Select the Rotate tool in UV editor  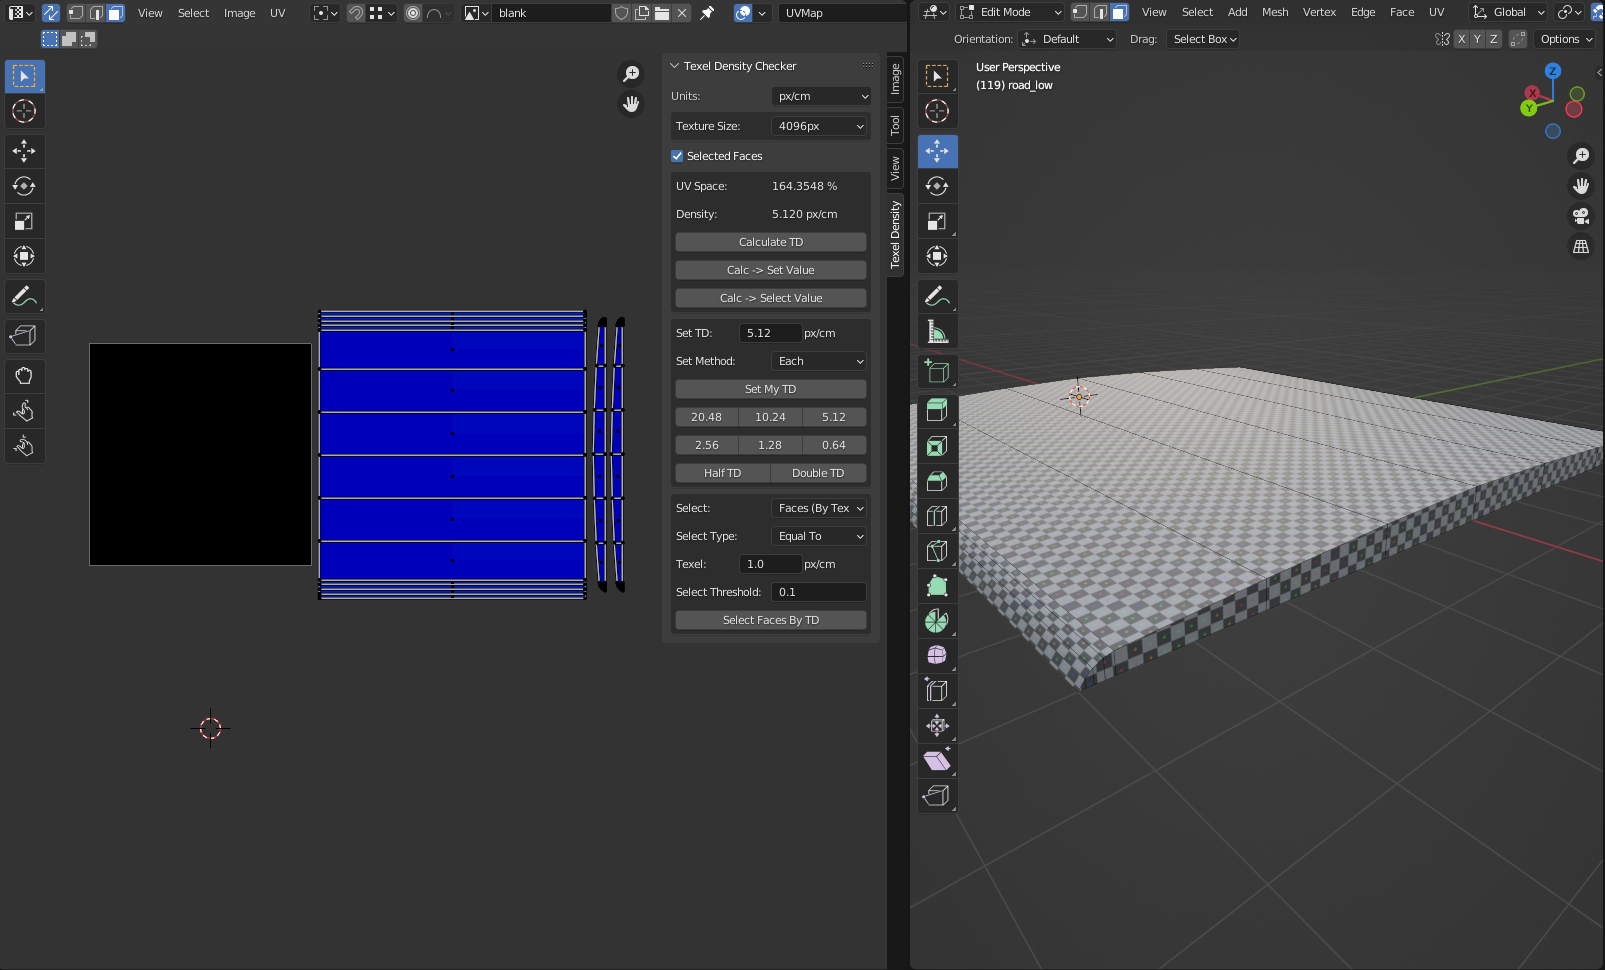(x=24, y=186)
